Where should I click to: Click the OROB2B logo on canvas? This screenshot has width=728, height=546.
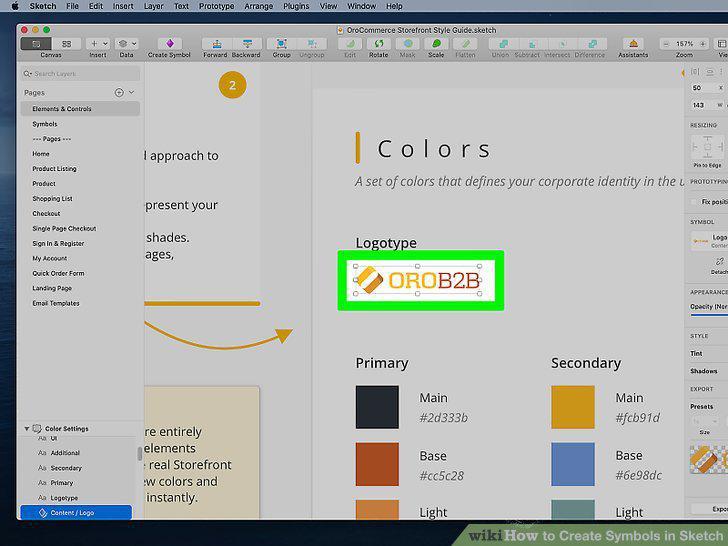(418, 280)
